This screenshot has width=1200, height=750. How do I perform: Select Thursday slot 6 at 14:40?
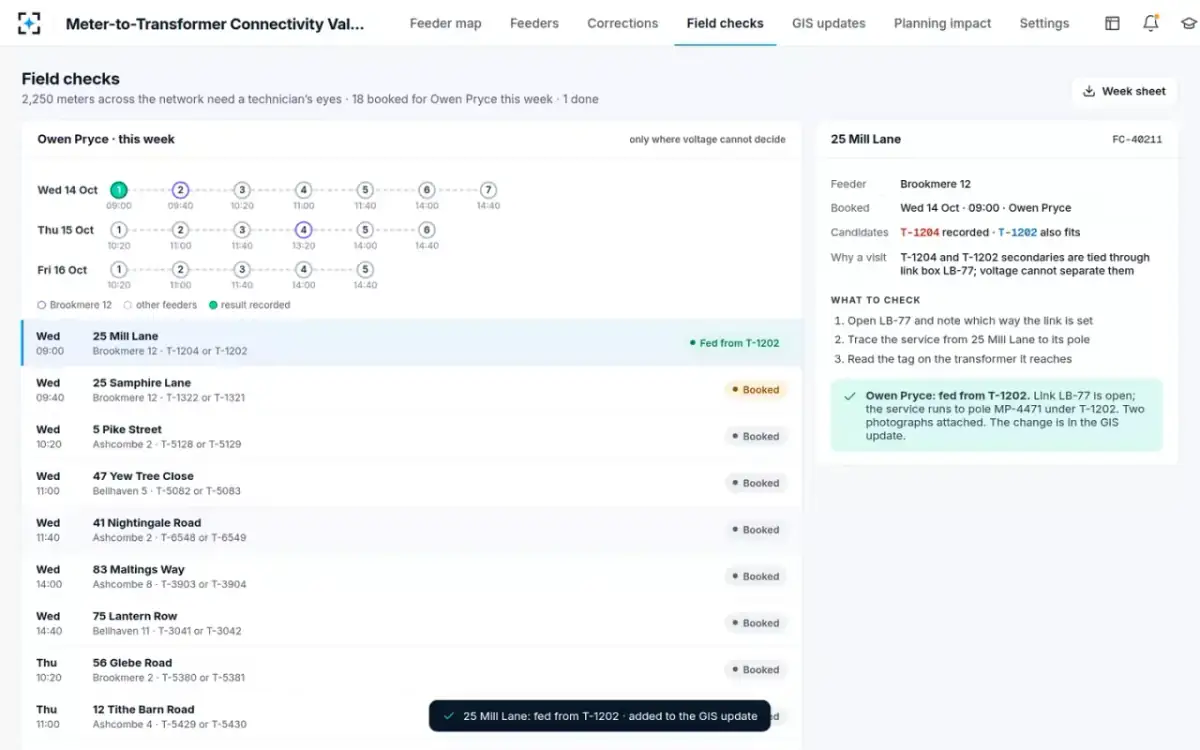tap(426, 230)
